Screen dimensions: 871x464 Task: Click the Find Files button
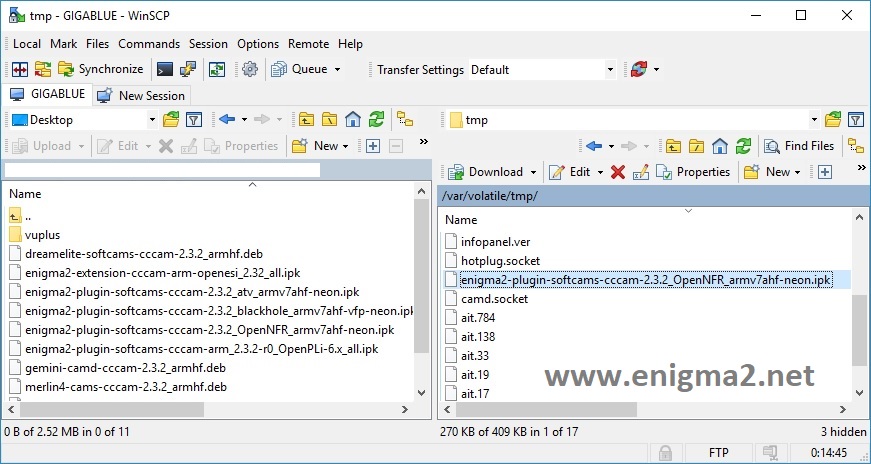[799, 146]
